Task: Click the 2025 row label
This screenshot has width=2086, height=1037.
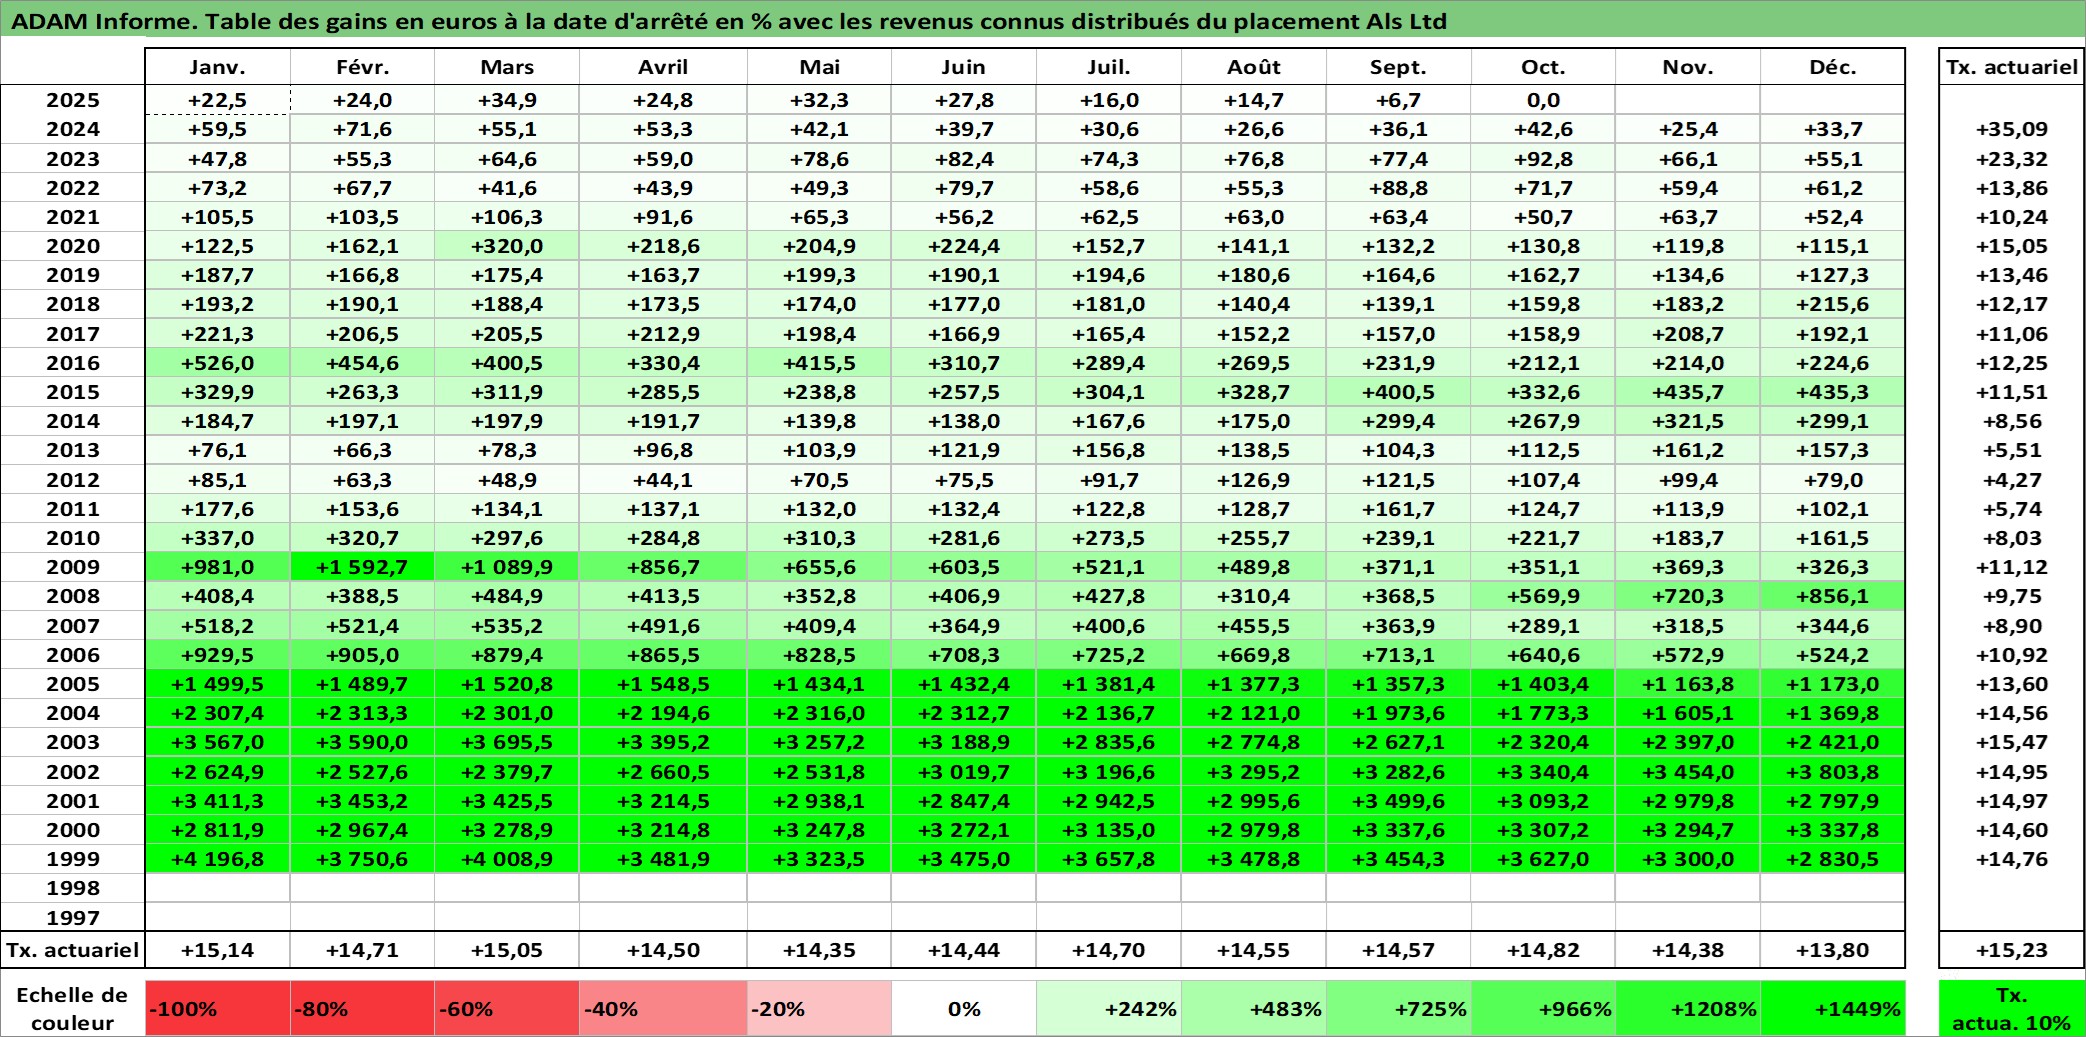Action: pos(73,100)
